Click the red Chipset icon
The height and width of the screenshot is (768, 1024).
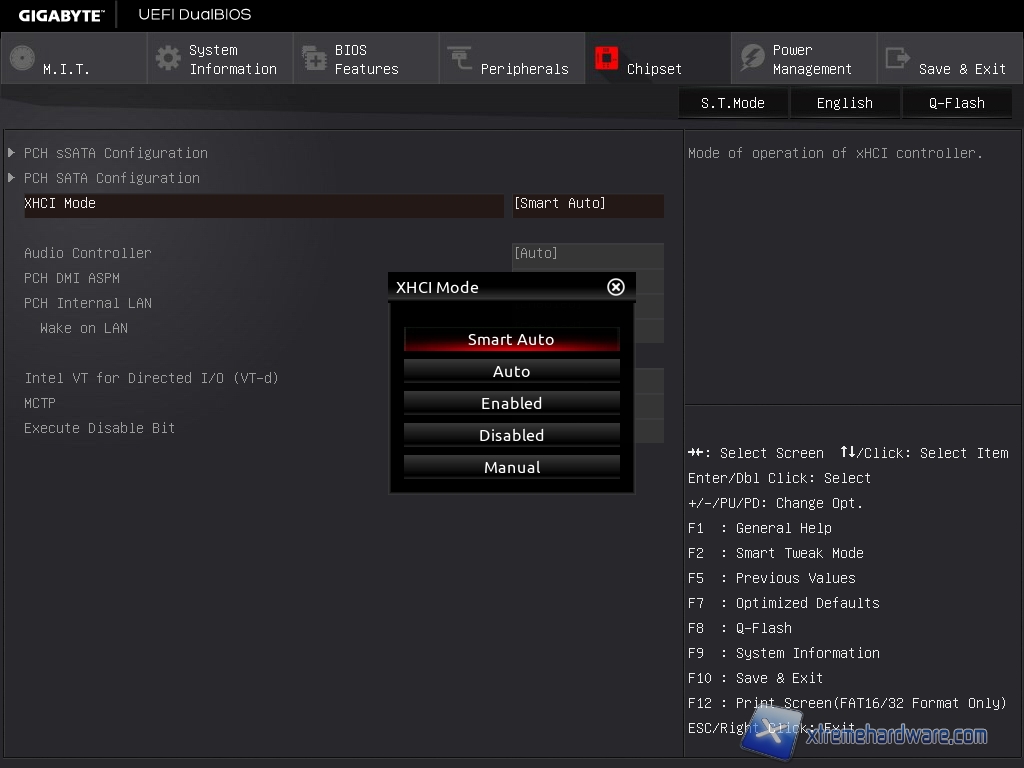click(x=606, y=59)
